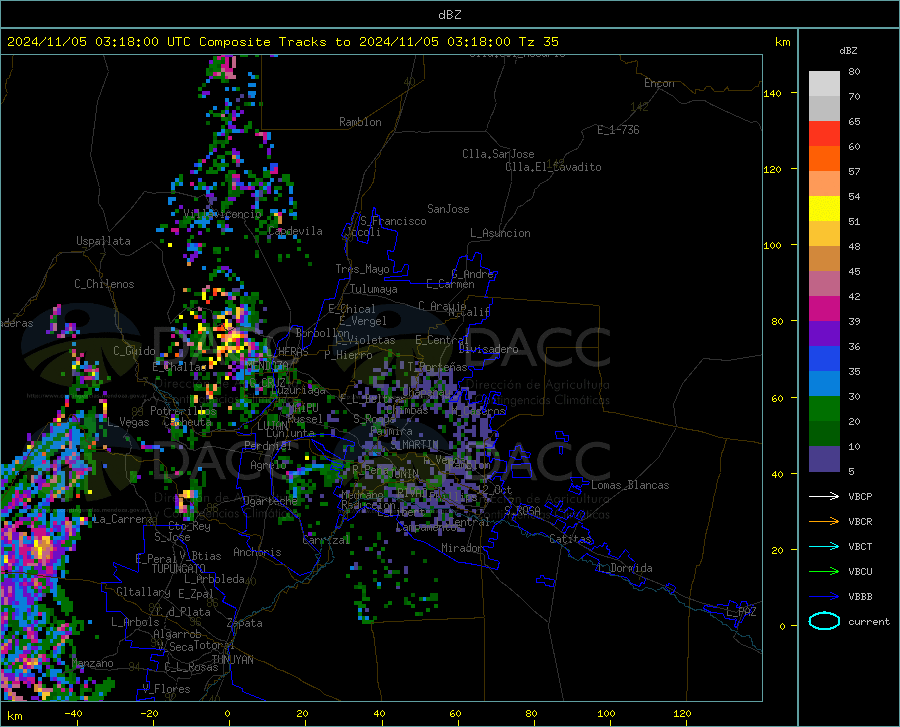Click the blue VBBB arrow legend icon
The width and height of the screenshot is (900, 727).
tap(824, 597)
